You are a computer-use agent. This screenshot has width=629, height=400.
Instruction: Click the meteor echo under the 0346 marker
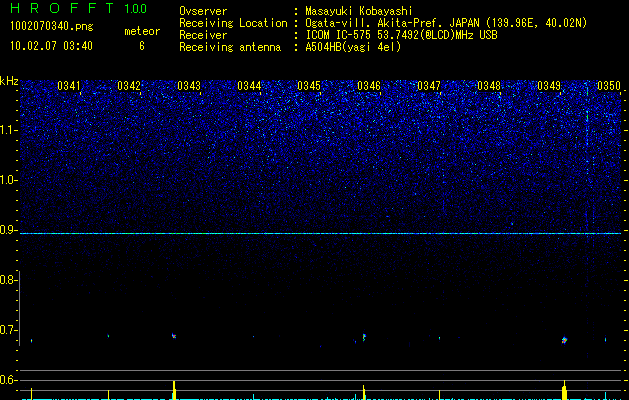pyautogui.click(x=364, y=337)
